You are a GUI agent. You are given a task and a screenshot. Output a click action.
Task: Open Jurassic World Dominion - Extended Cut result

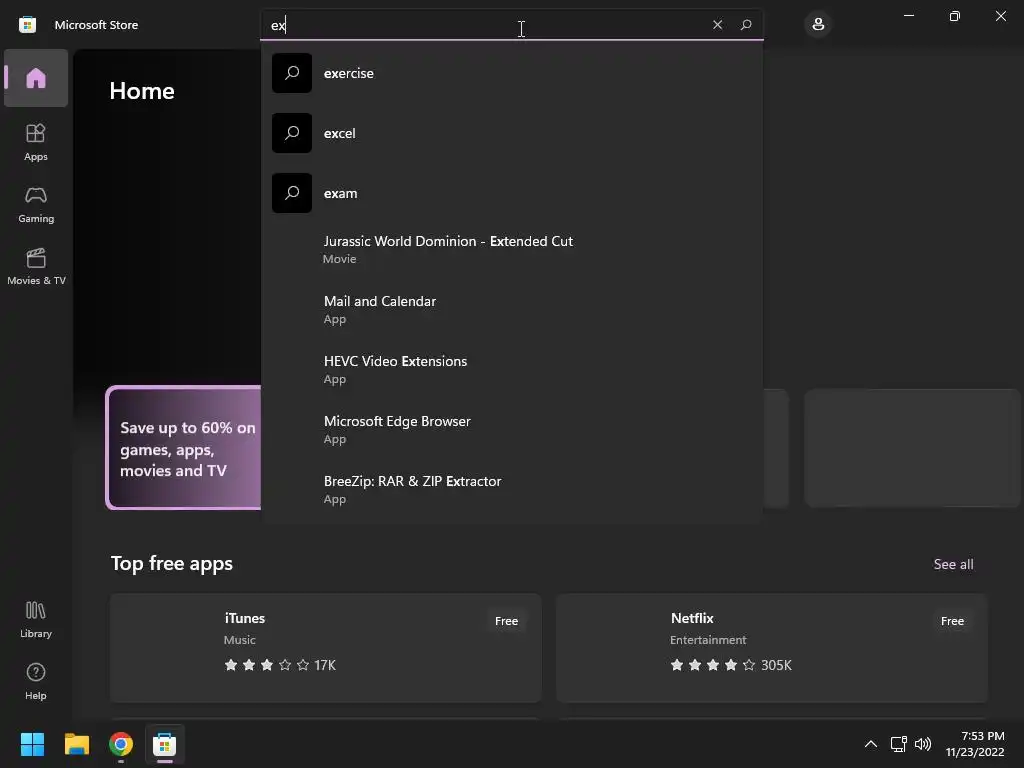(511, 249)
